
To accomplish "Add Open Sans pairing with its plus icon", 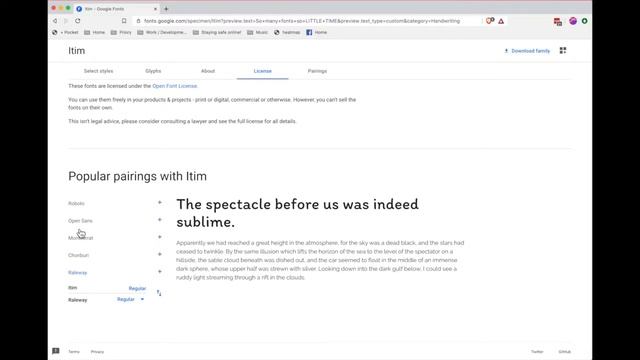I will pos(160,220).
